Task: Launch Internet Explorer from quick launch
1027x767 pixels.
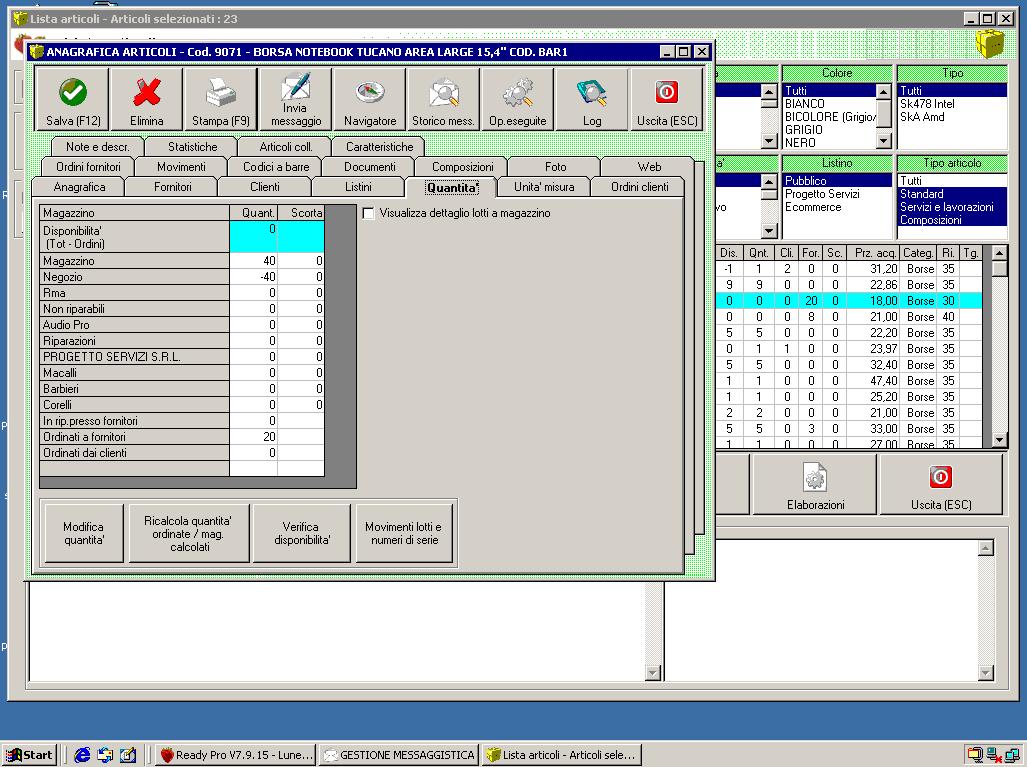Action: coord(82,755)
